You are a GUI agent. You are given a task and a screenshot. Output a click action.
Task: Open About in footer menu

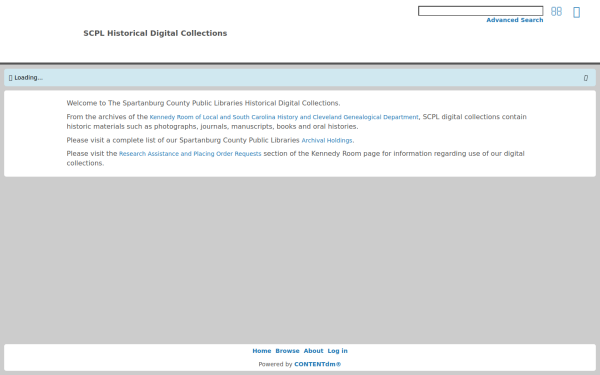(x=313, y=351)
